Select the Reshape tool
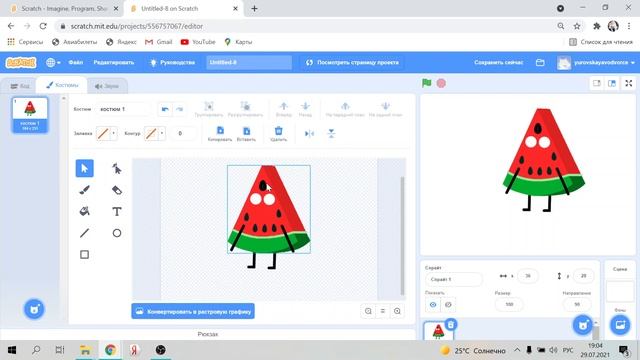The height and width of the screenshot is (360, 640). coord(117,168)
